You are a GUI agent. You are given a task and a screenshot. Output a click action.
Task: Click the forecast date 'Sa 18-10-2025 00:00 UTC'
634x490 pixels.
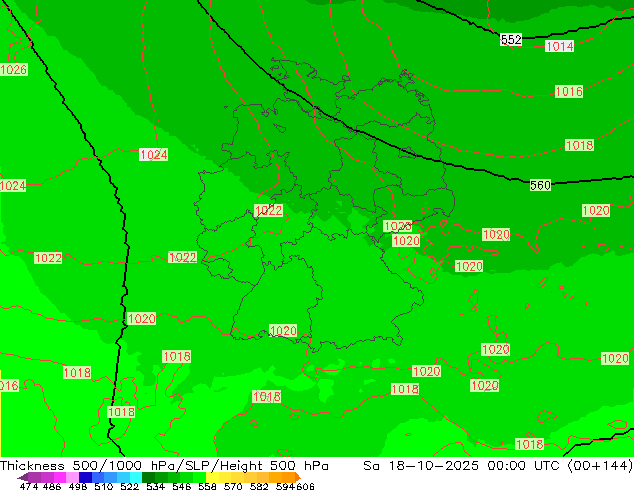[x=461, y=465]
